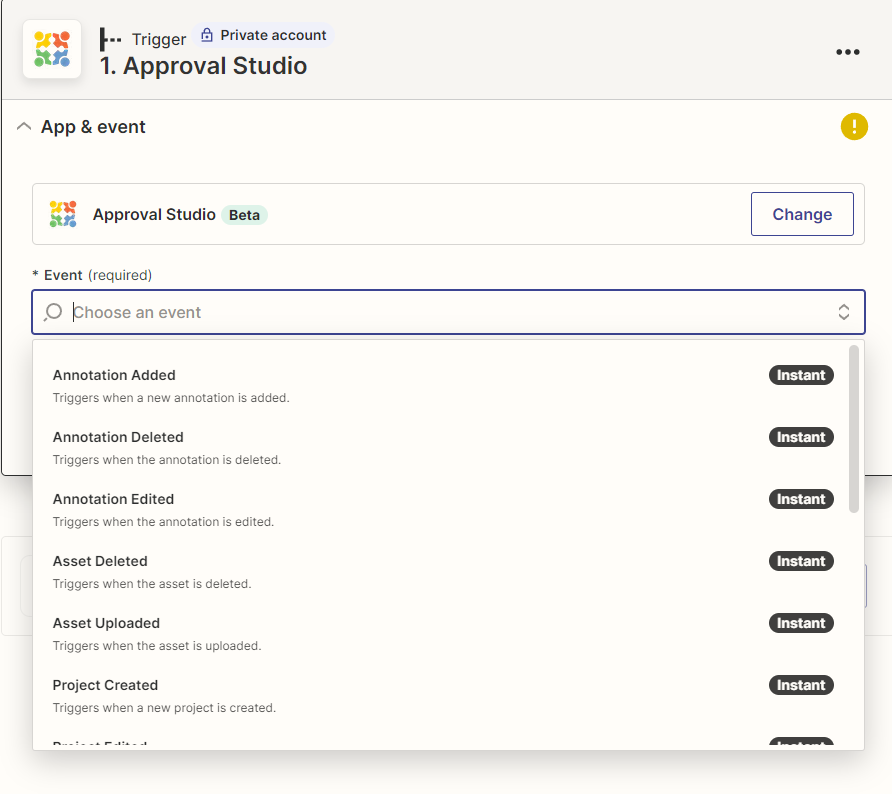Open the three-dot more options menu
Viewport: 892px width, 794px height.
847,52
